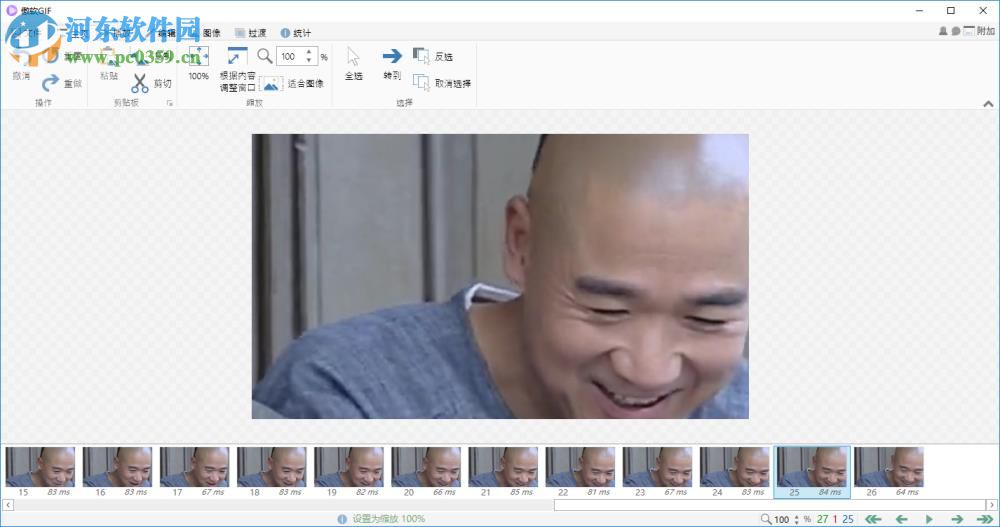Click the frame list horizontal scrollbar thumb
Screen dimensions: 1000x527
(770, 505)
